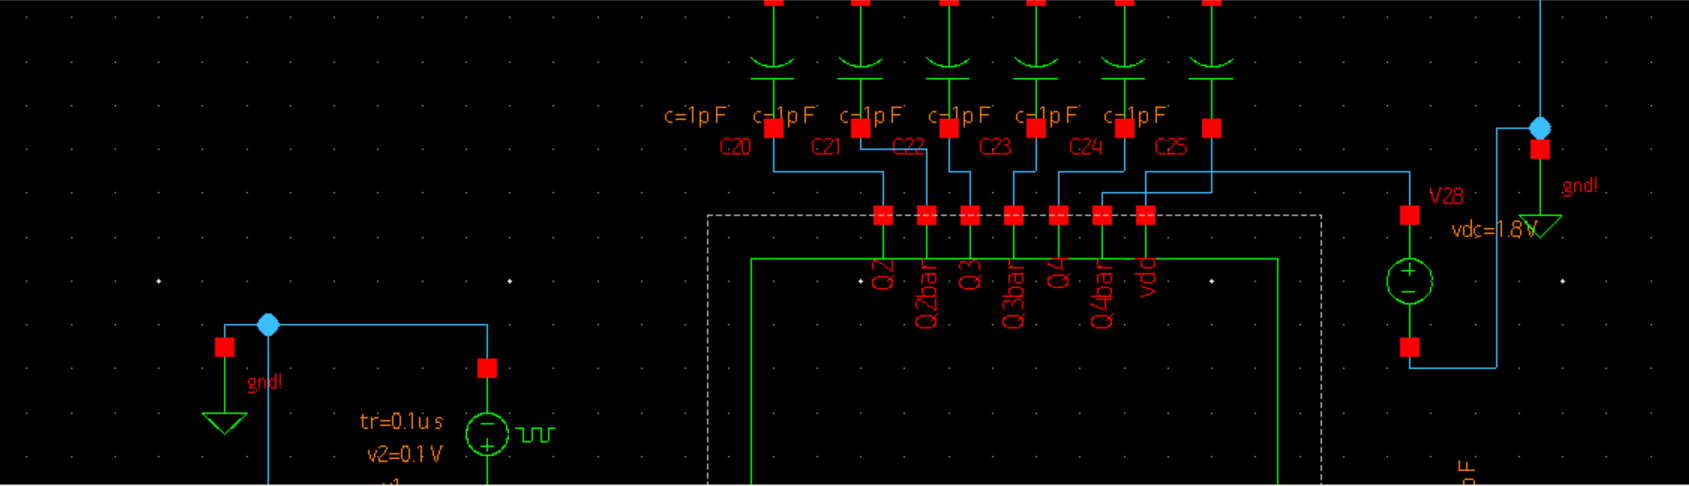This screenshot has height=486, width=1689.
Task: Select the capacitor symbol labeled C24
Action: (x=1124, y=68)
